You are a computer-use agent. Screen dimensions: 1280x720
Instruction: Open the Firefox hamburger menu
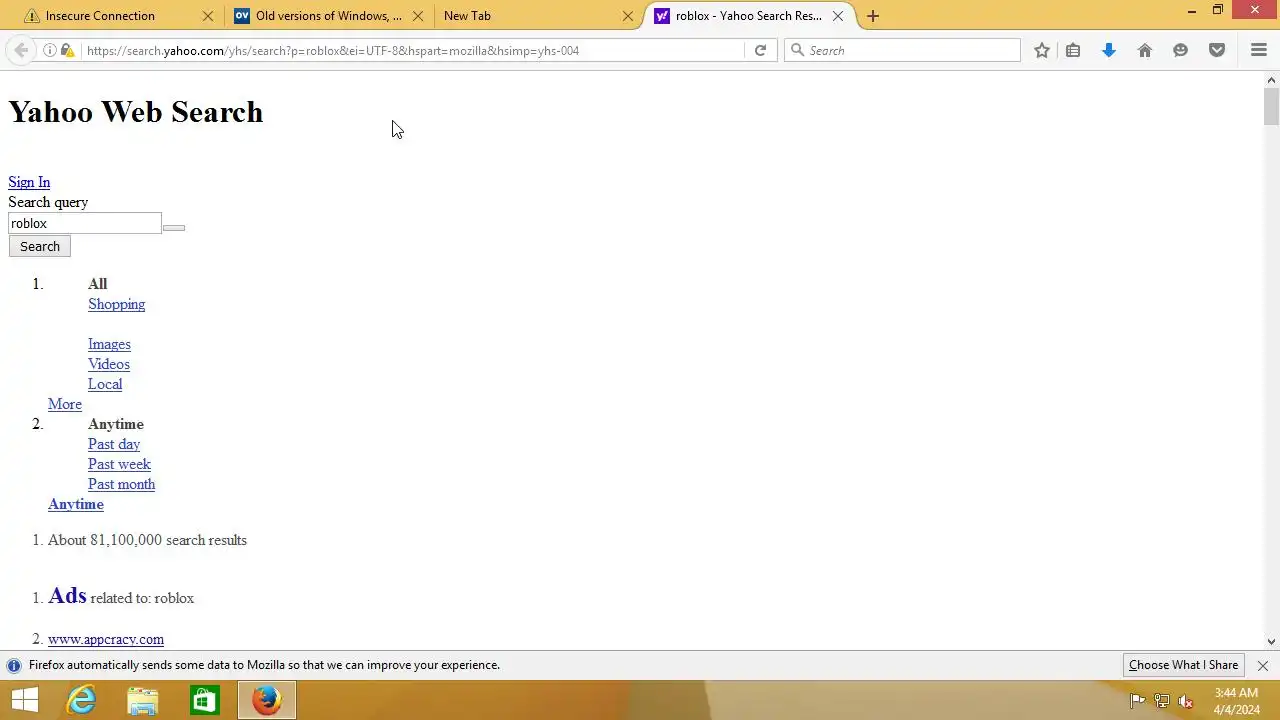(x=1259, y=50)
